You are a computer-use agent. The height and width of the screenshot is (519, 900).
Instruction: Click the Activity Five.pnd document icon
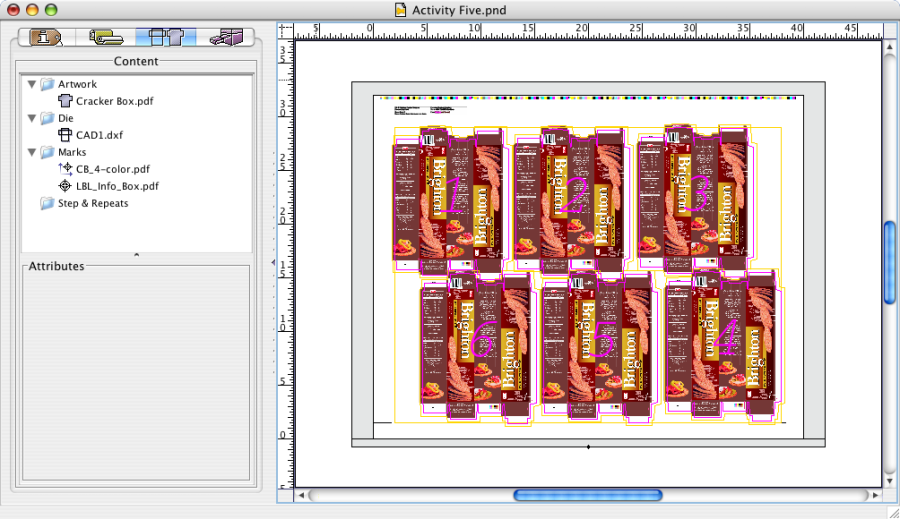(x=400, y=10)
